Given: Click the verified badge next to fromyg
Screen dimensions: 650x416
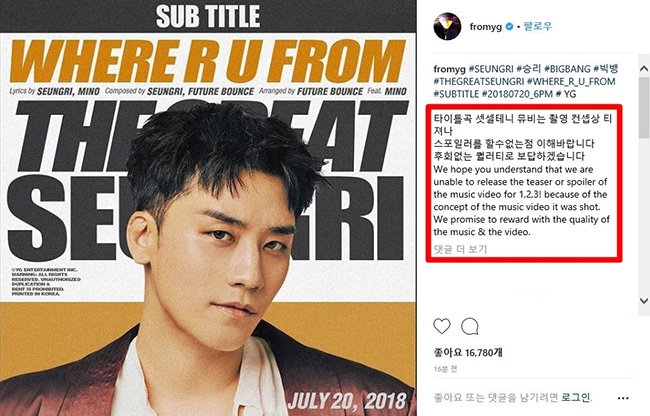Looking at the screenshot, I should 509,27.
